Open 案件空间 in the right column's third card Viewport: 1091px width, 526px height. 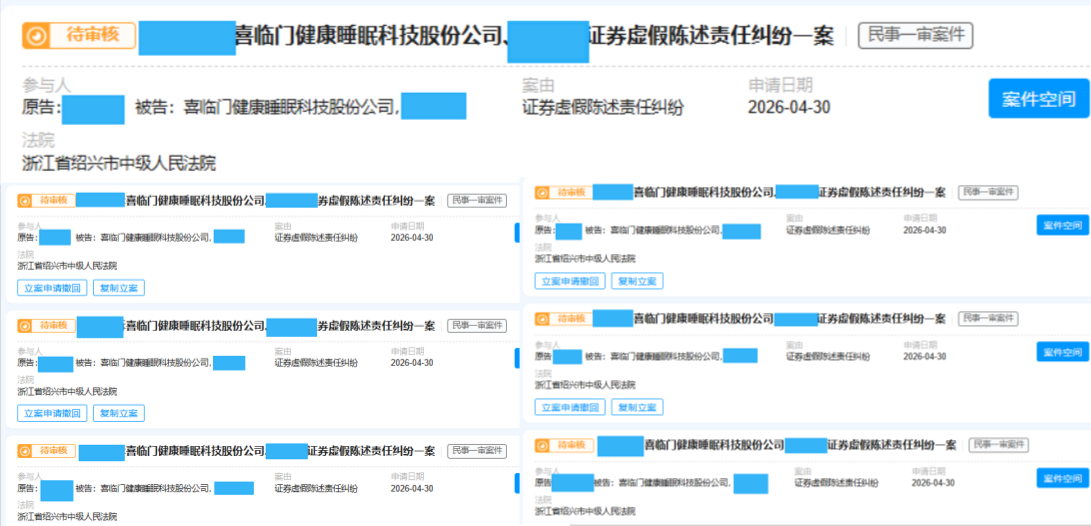pyautogui.click(x=1062, y=478)
